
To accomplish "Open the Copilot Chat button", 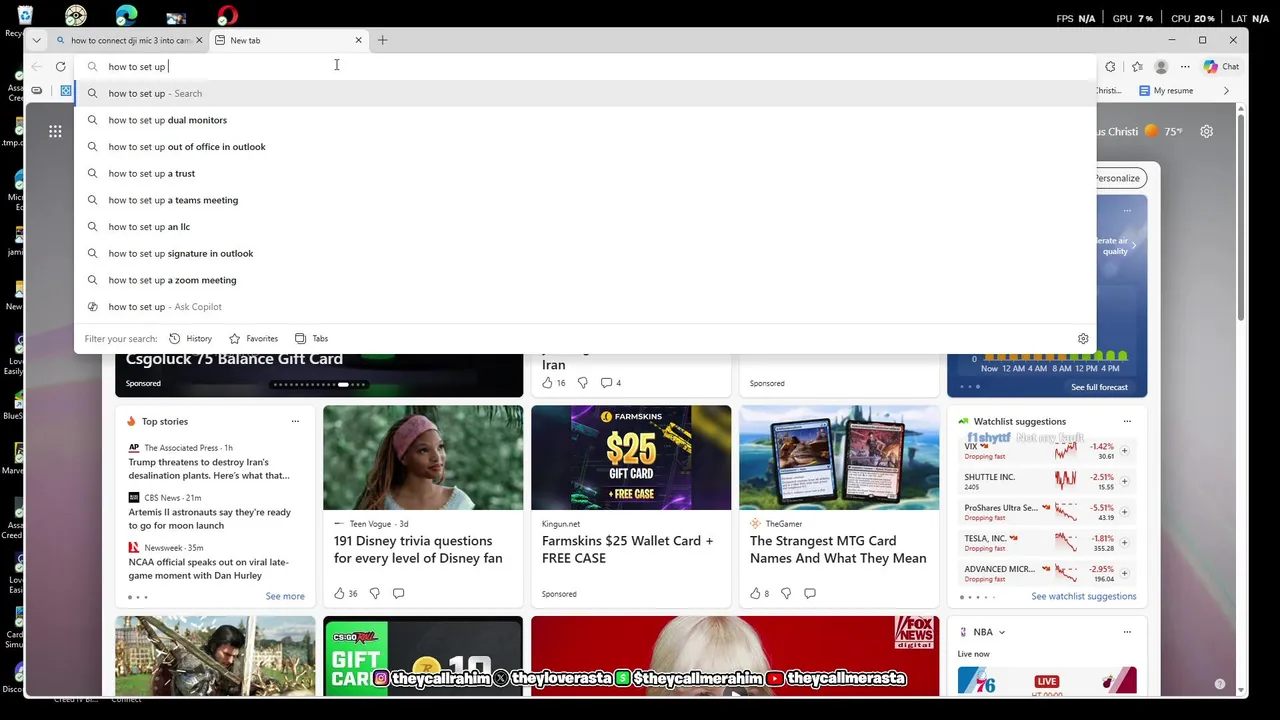I will [x=1222, y=67].
